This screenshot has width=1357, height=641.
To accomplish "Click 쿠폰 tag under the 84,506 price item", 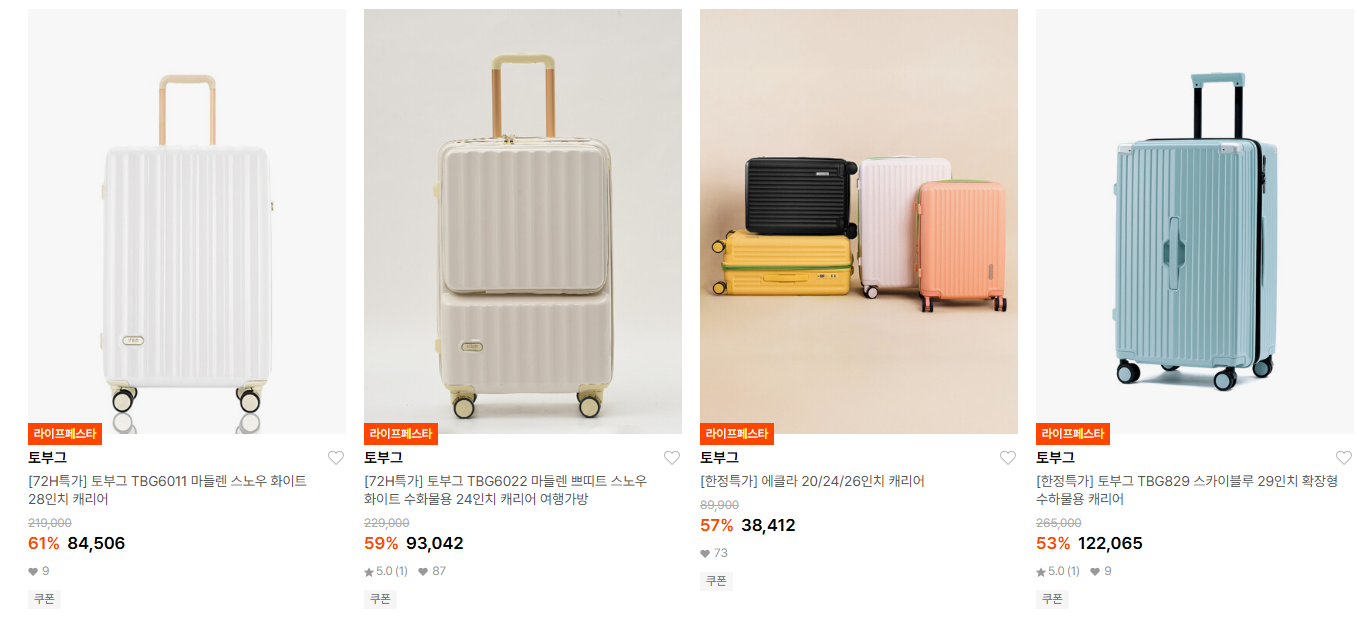I will tap(44, 599).
